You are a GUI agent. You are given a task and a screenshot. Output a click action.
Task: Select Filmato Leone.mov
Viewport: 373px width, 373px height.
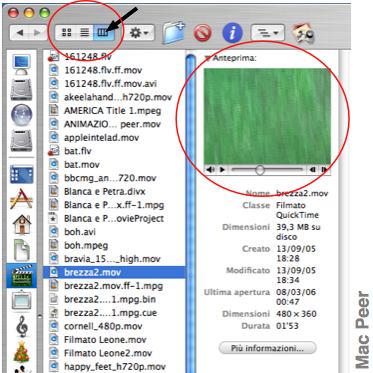click(x=114, y=340)
